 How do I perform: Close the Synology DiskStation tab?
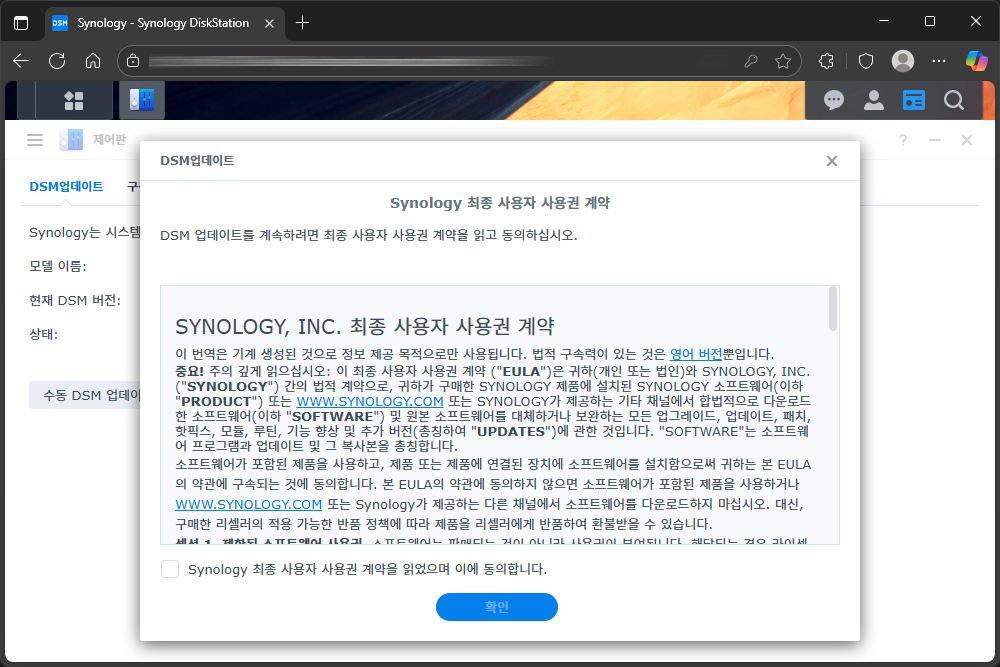click(x=269, y=23)
